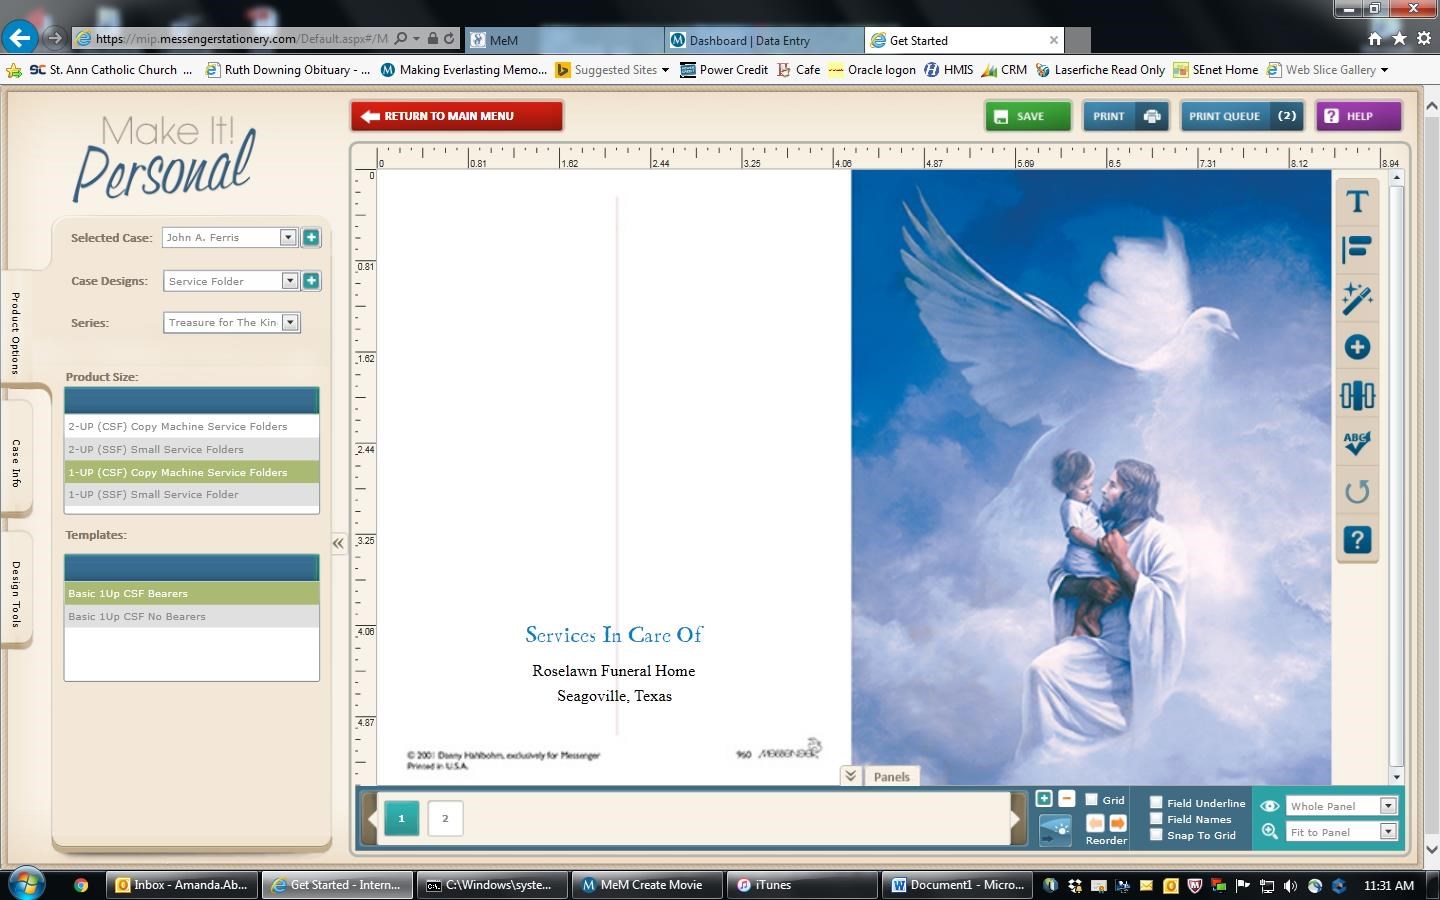Open the align objects tool
The image size is (1440, 900).
click(x=1357, y=250)
